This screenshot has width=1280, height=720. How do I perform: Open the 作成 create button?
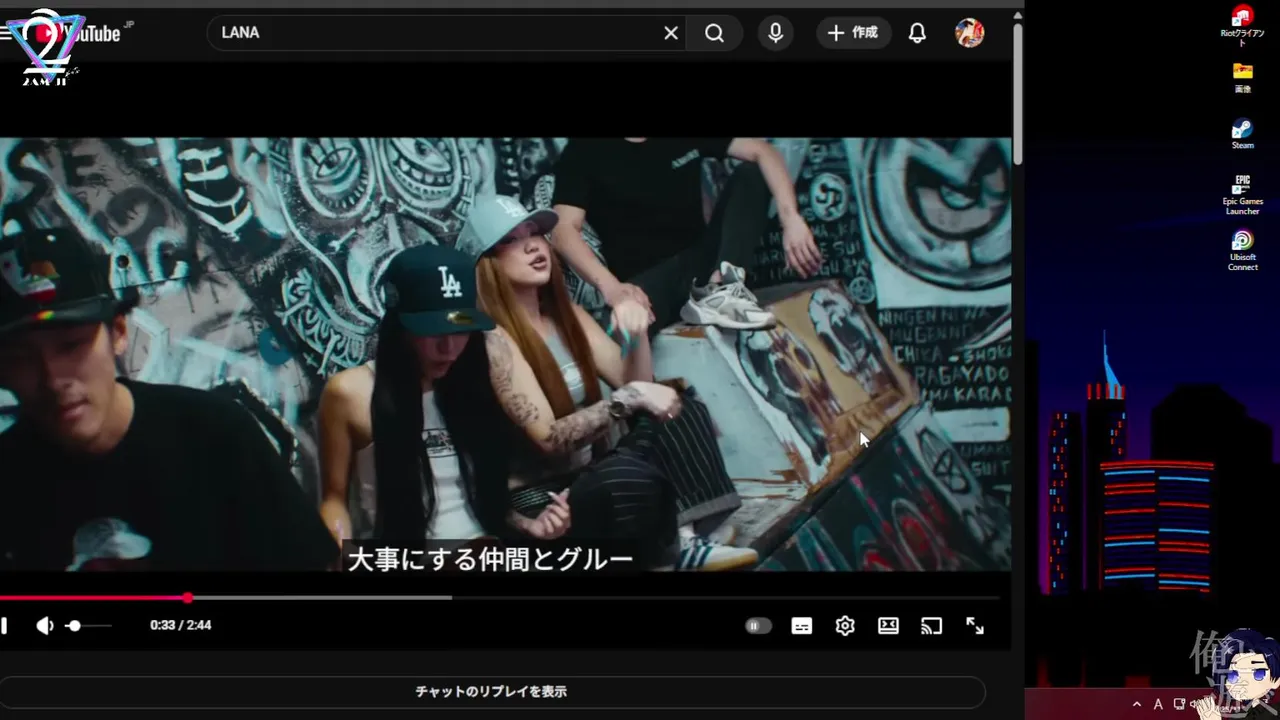click(x=853, y=33)
